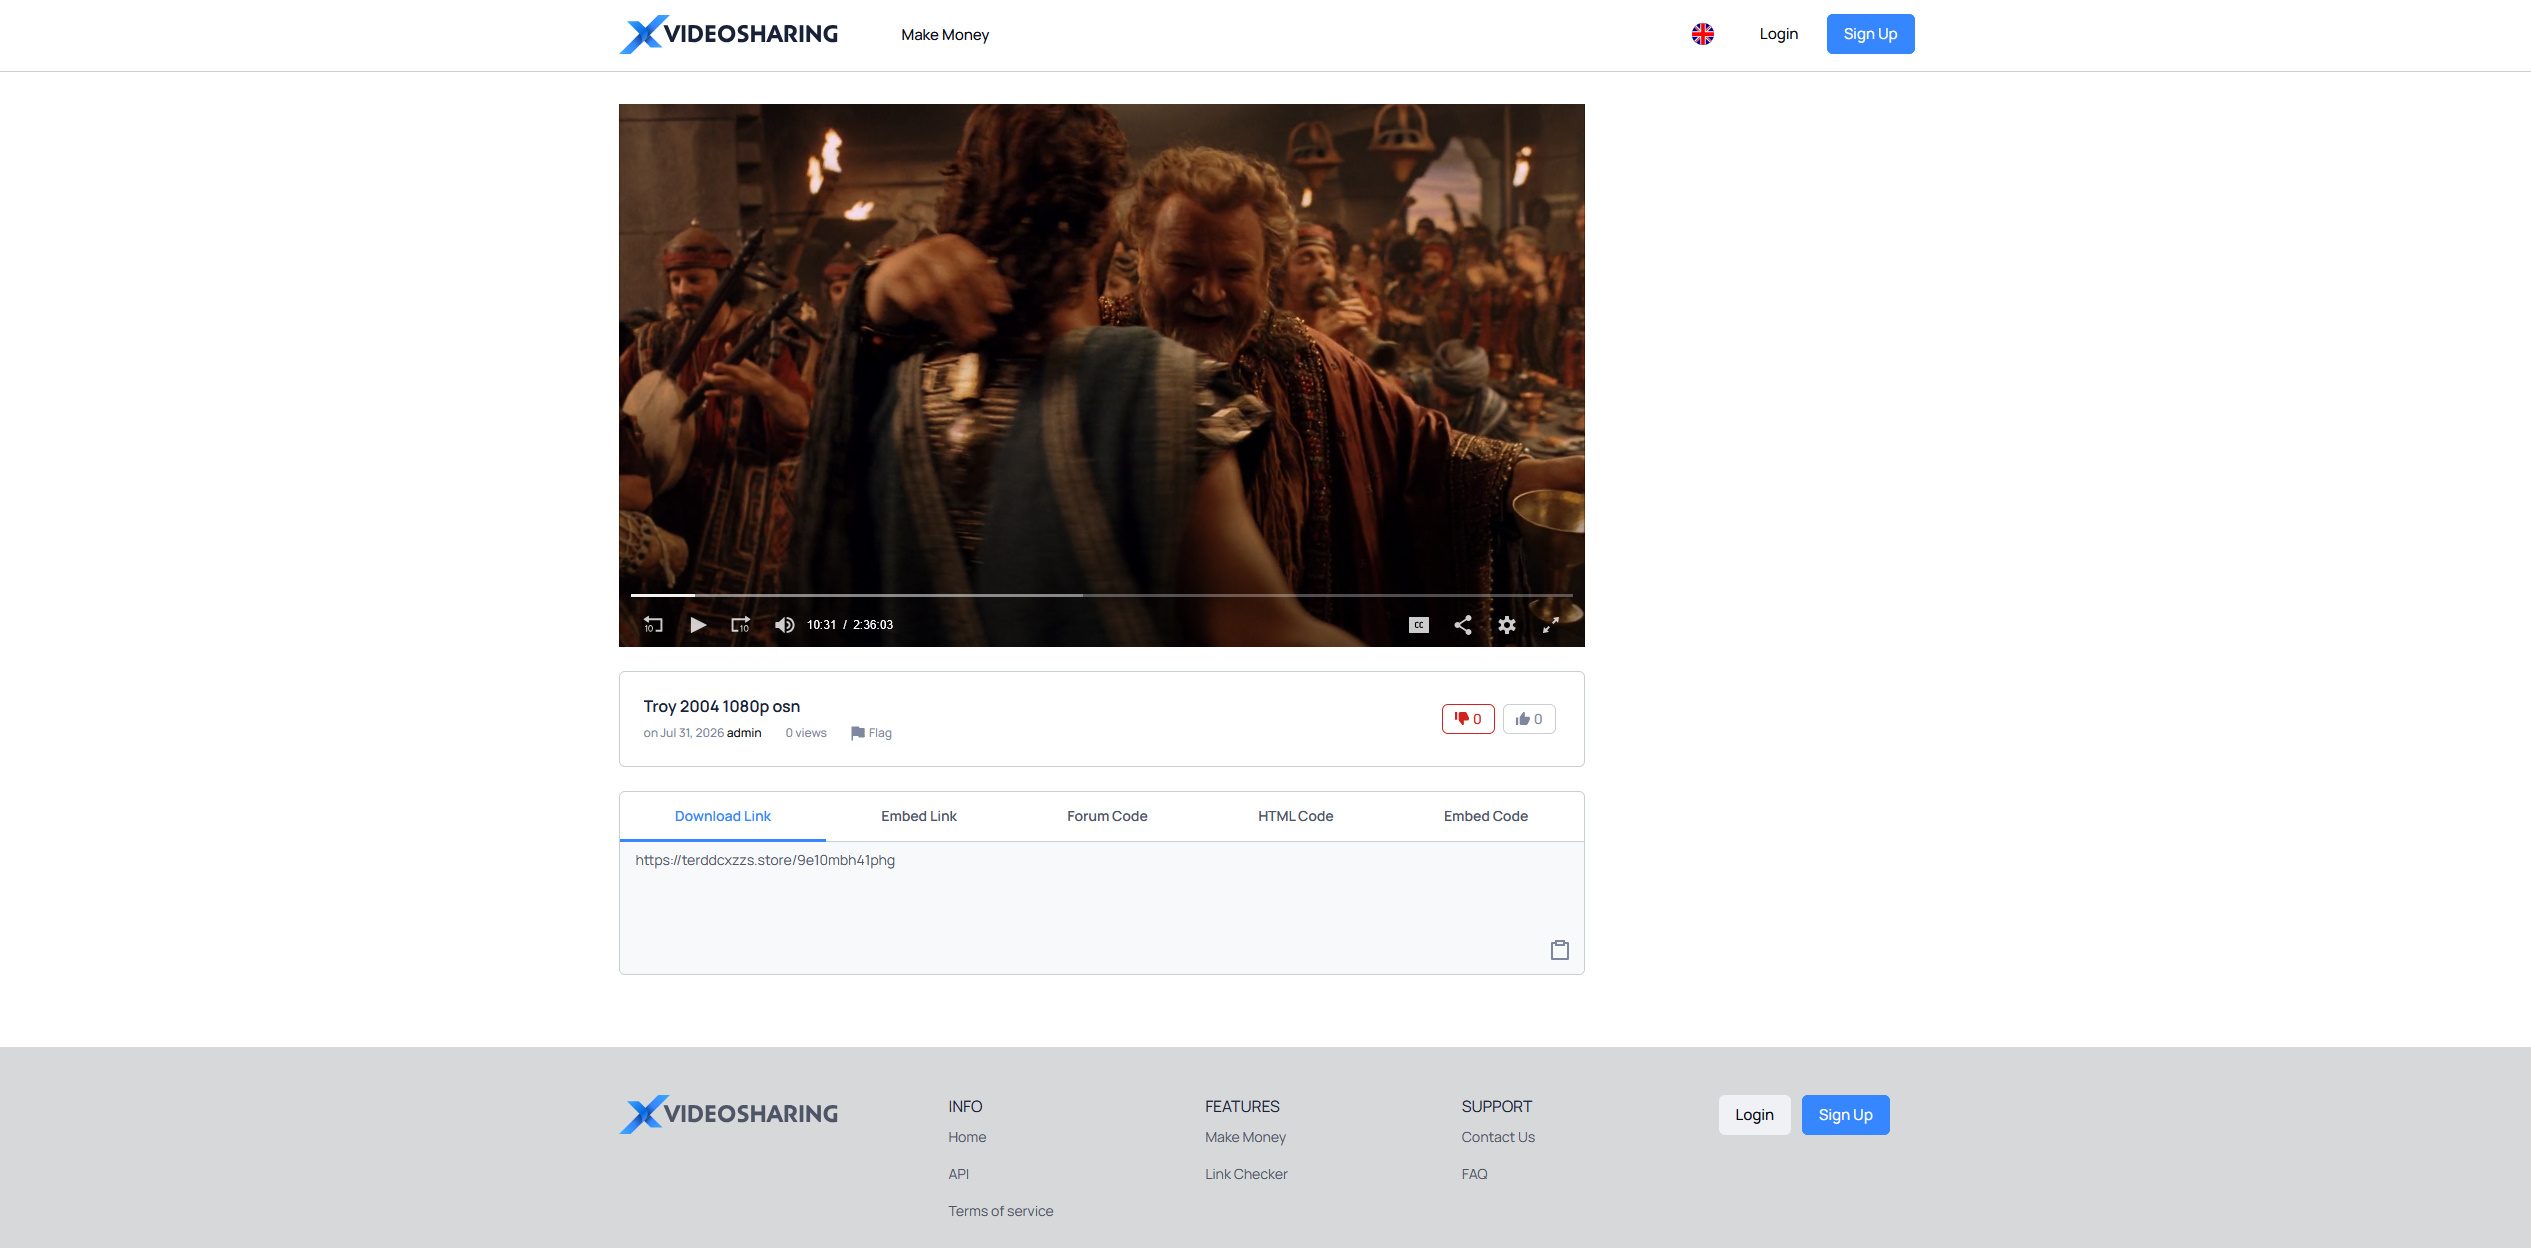Rewind video 10 seconds
This screenshot has height=1248, width=2531.
653,625
